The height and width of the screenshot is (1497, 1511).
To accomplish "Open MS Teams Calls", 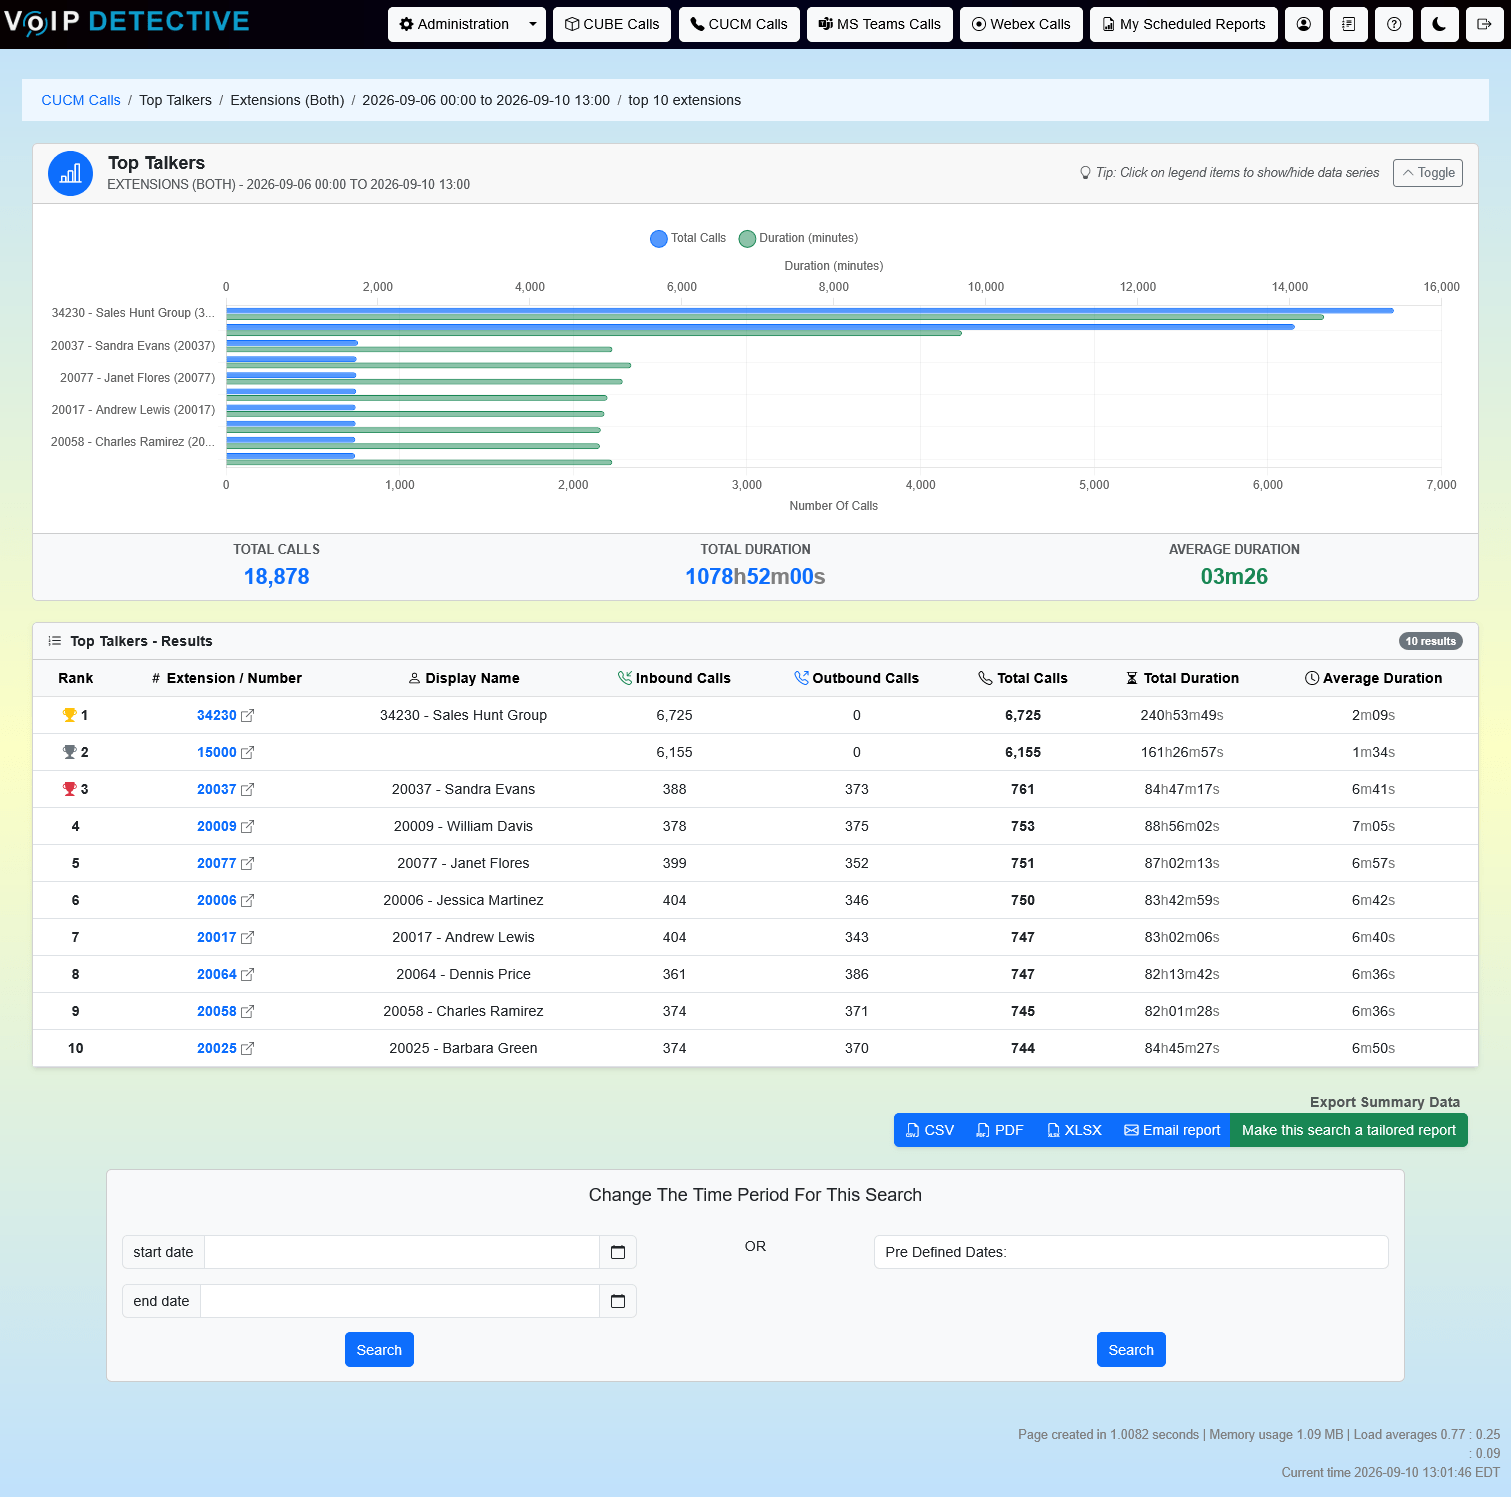I will click(x=880, y=24).
